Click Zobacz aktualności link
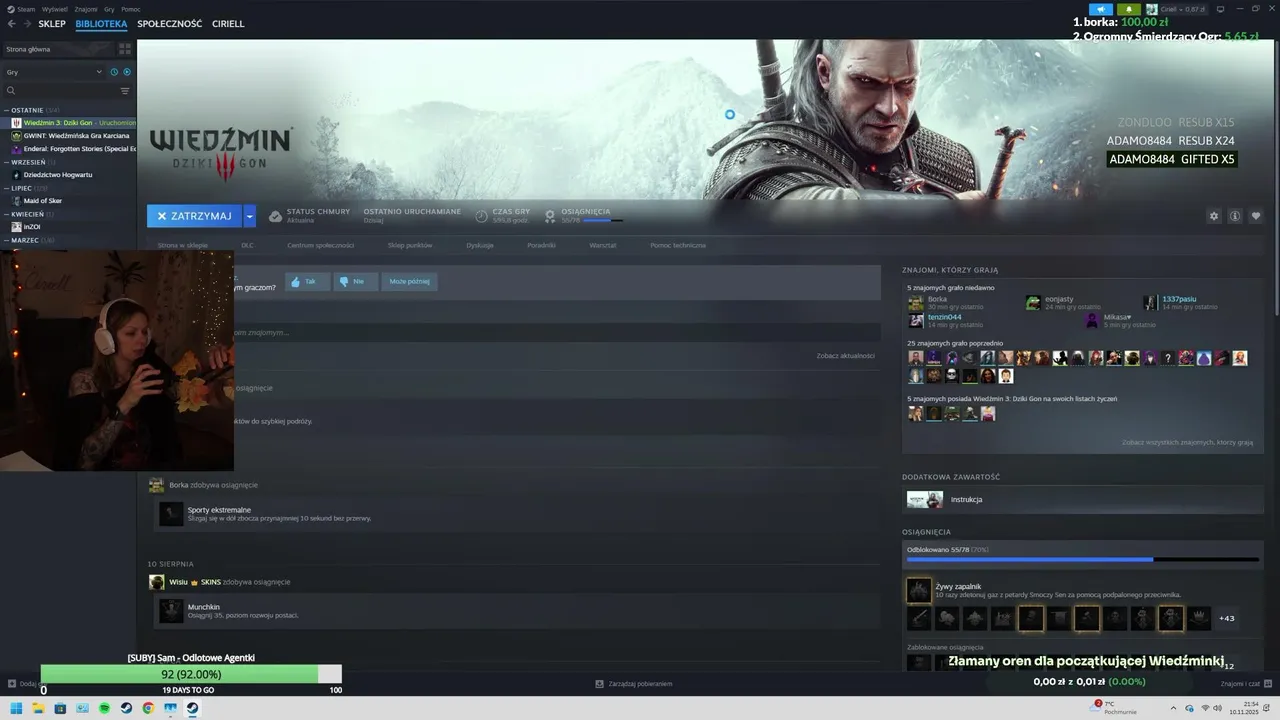 (x=845, y=356)
